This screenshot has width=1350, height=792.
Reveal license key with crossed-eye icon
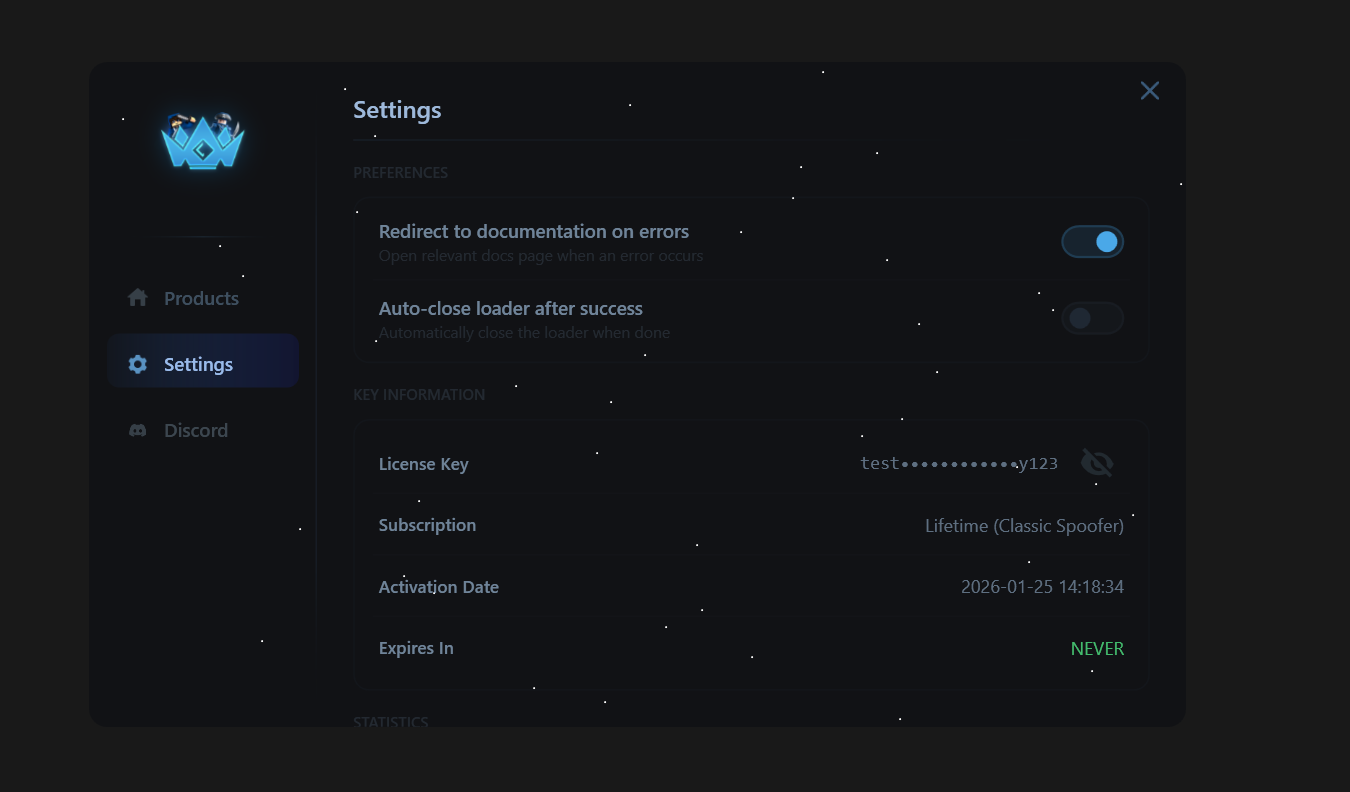(1097, 463)
